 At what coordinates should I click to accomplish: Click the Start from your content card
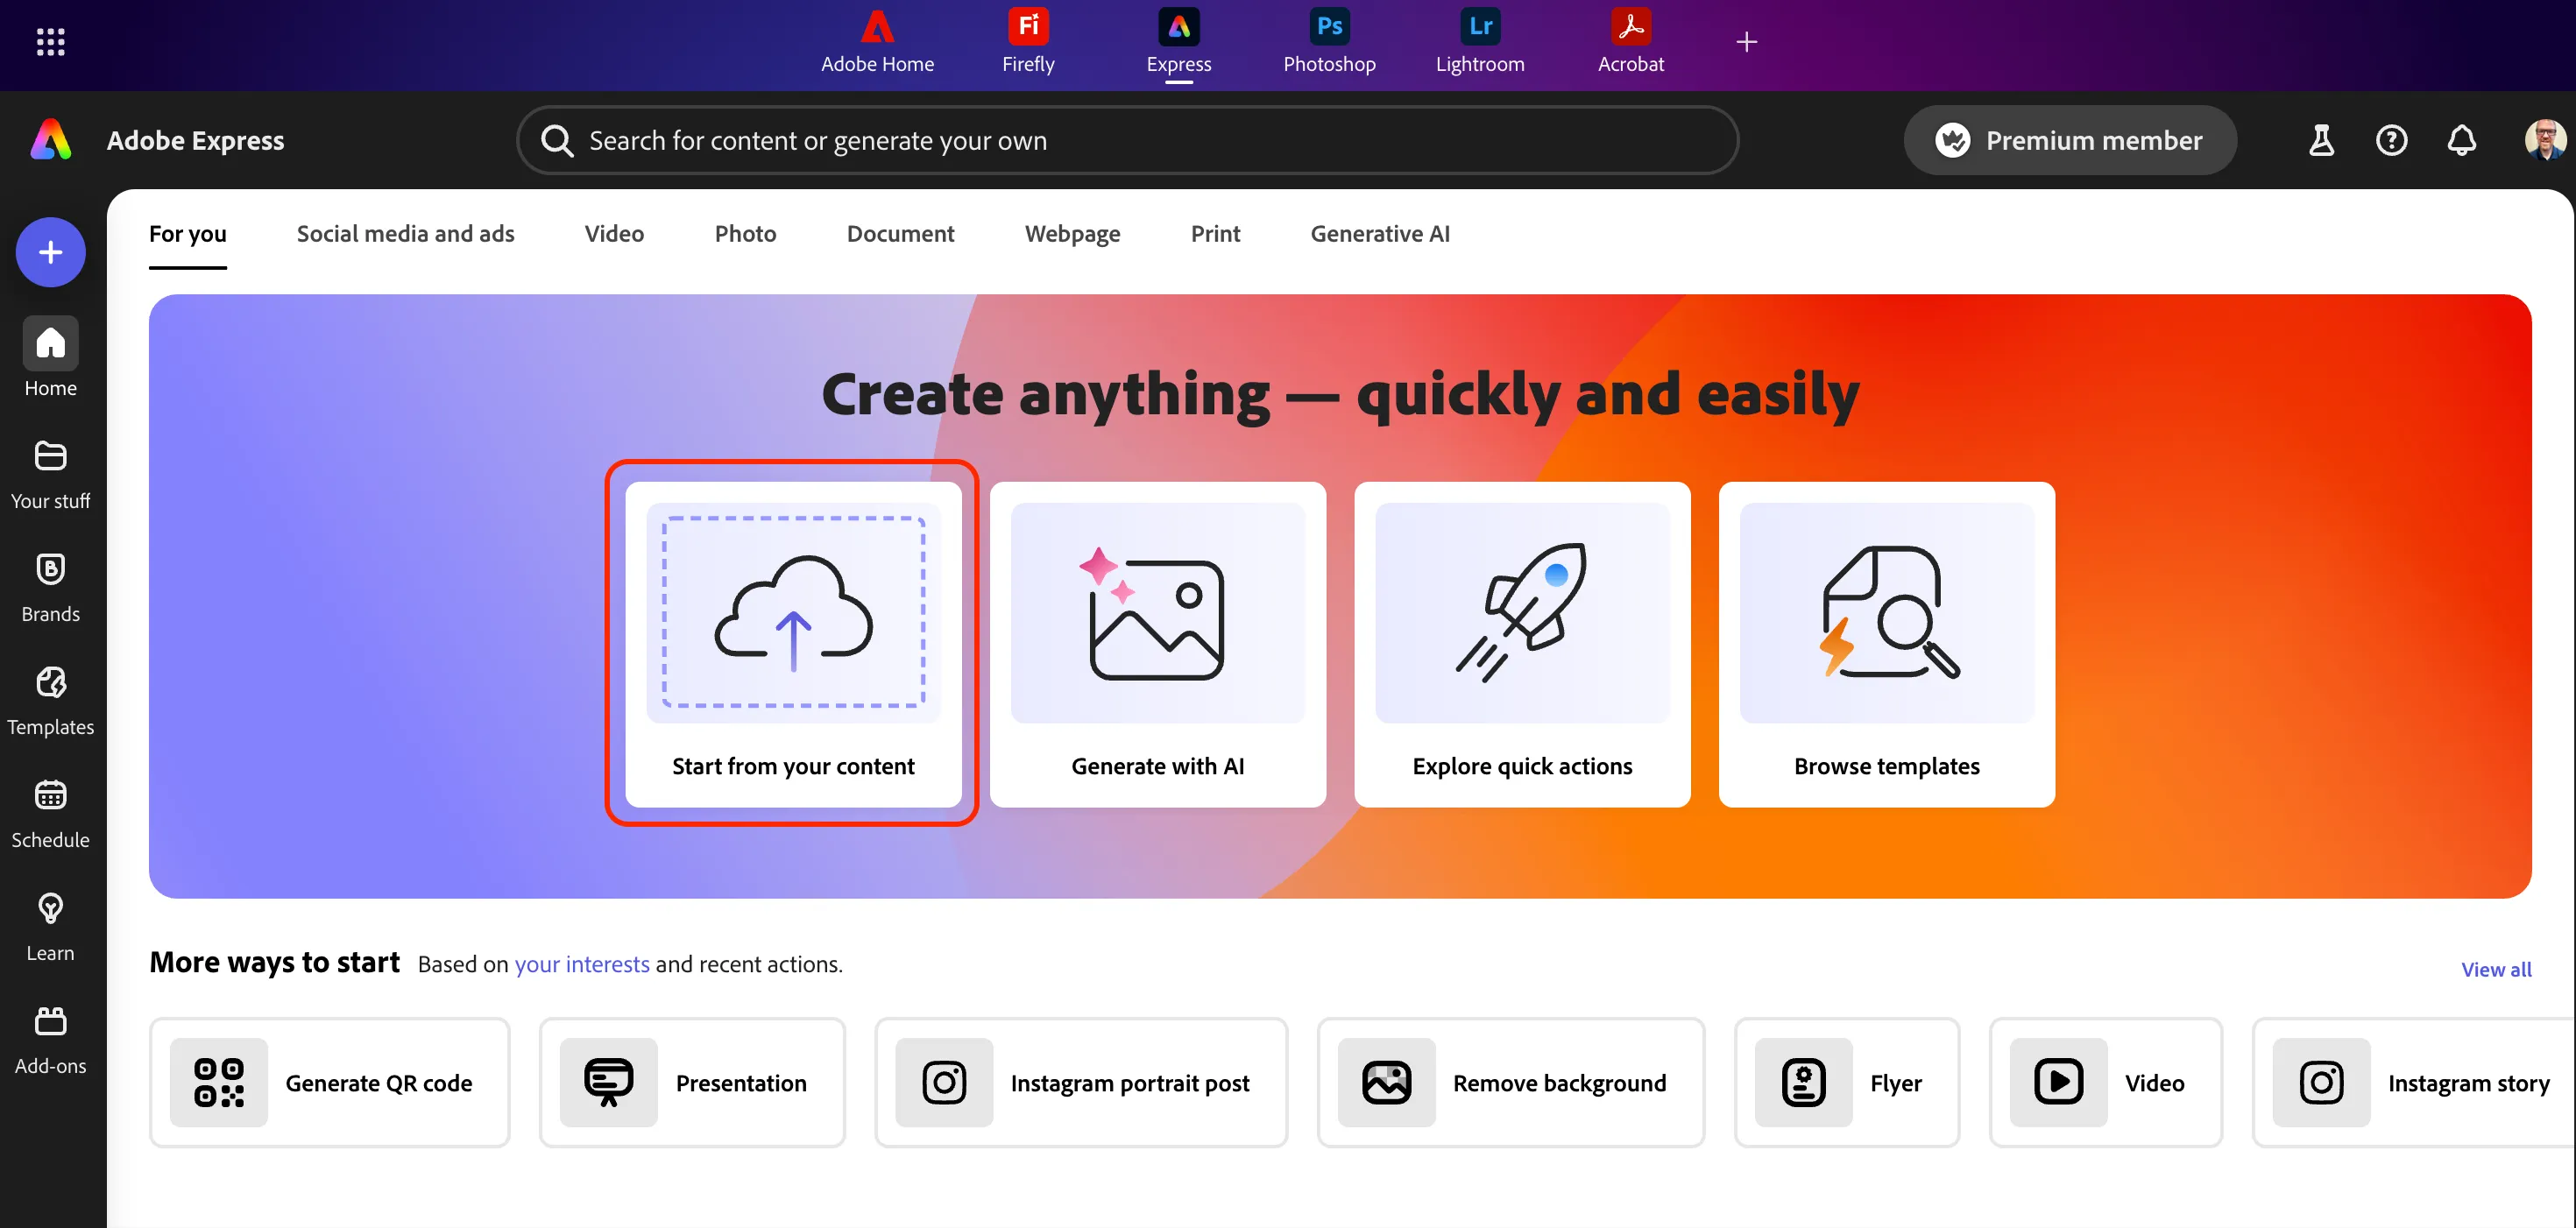793,644
